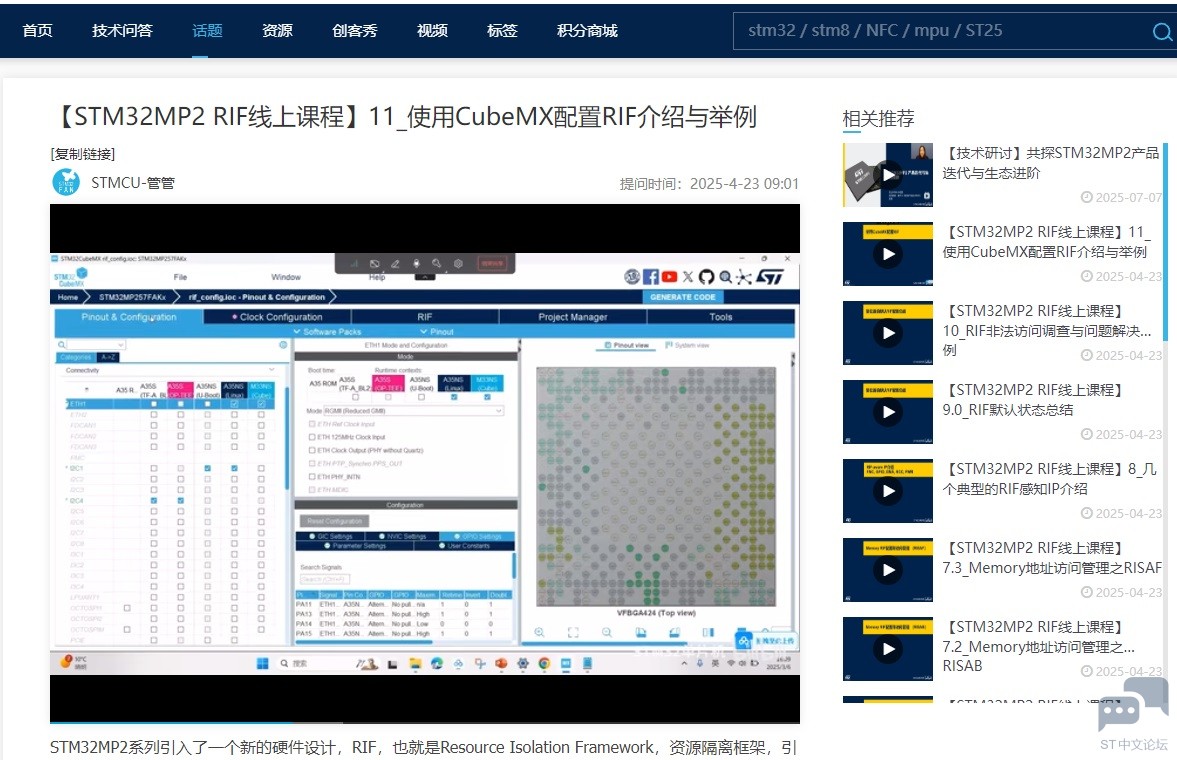The height and width of the screenshot is (760, 1177).
Task: Select NVIC Settings configuration tab
Action: click(403, 536)
